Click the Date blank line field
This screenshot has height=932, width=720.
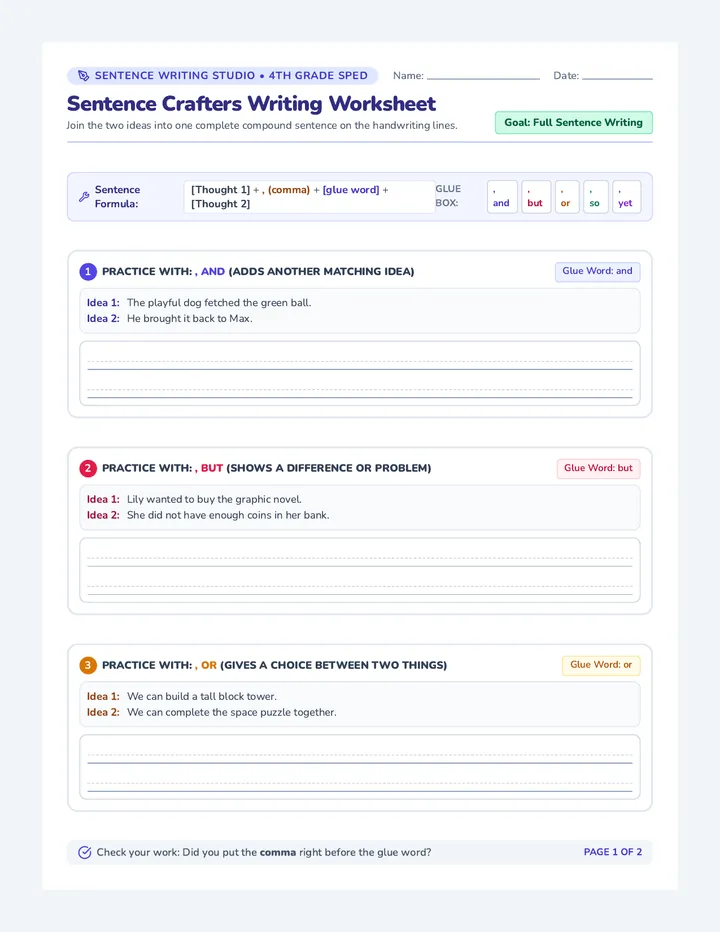[x=617, y=76]
